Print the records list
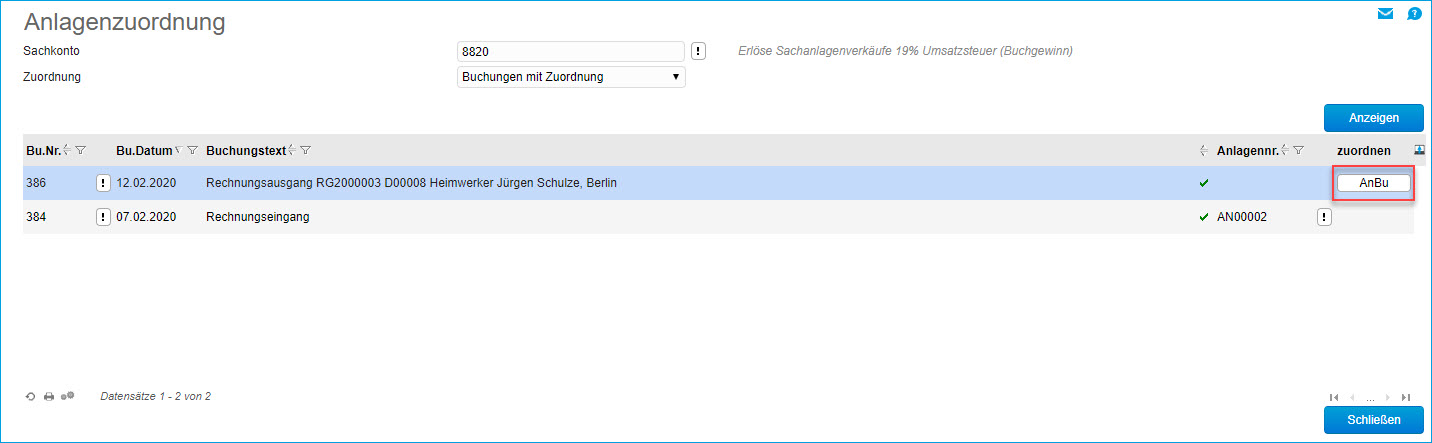The image size is (1432, 443). coord(48,397)
